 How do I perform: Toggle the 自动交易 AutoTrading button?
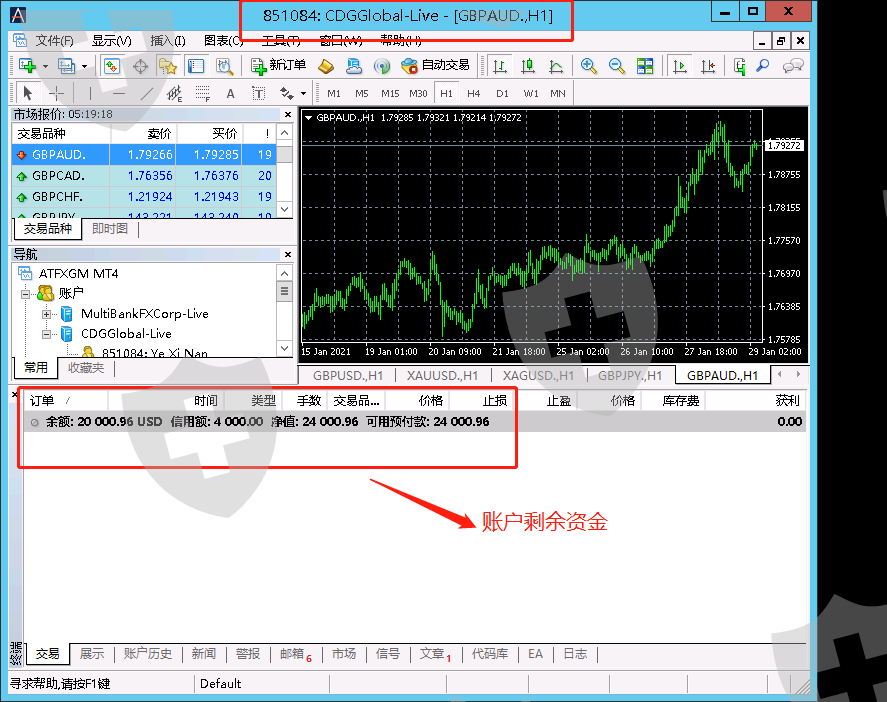tap(435, 66)
